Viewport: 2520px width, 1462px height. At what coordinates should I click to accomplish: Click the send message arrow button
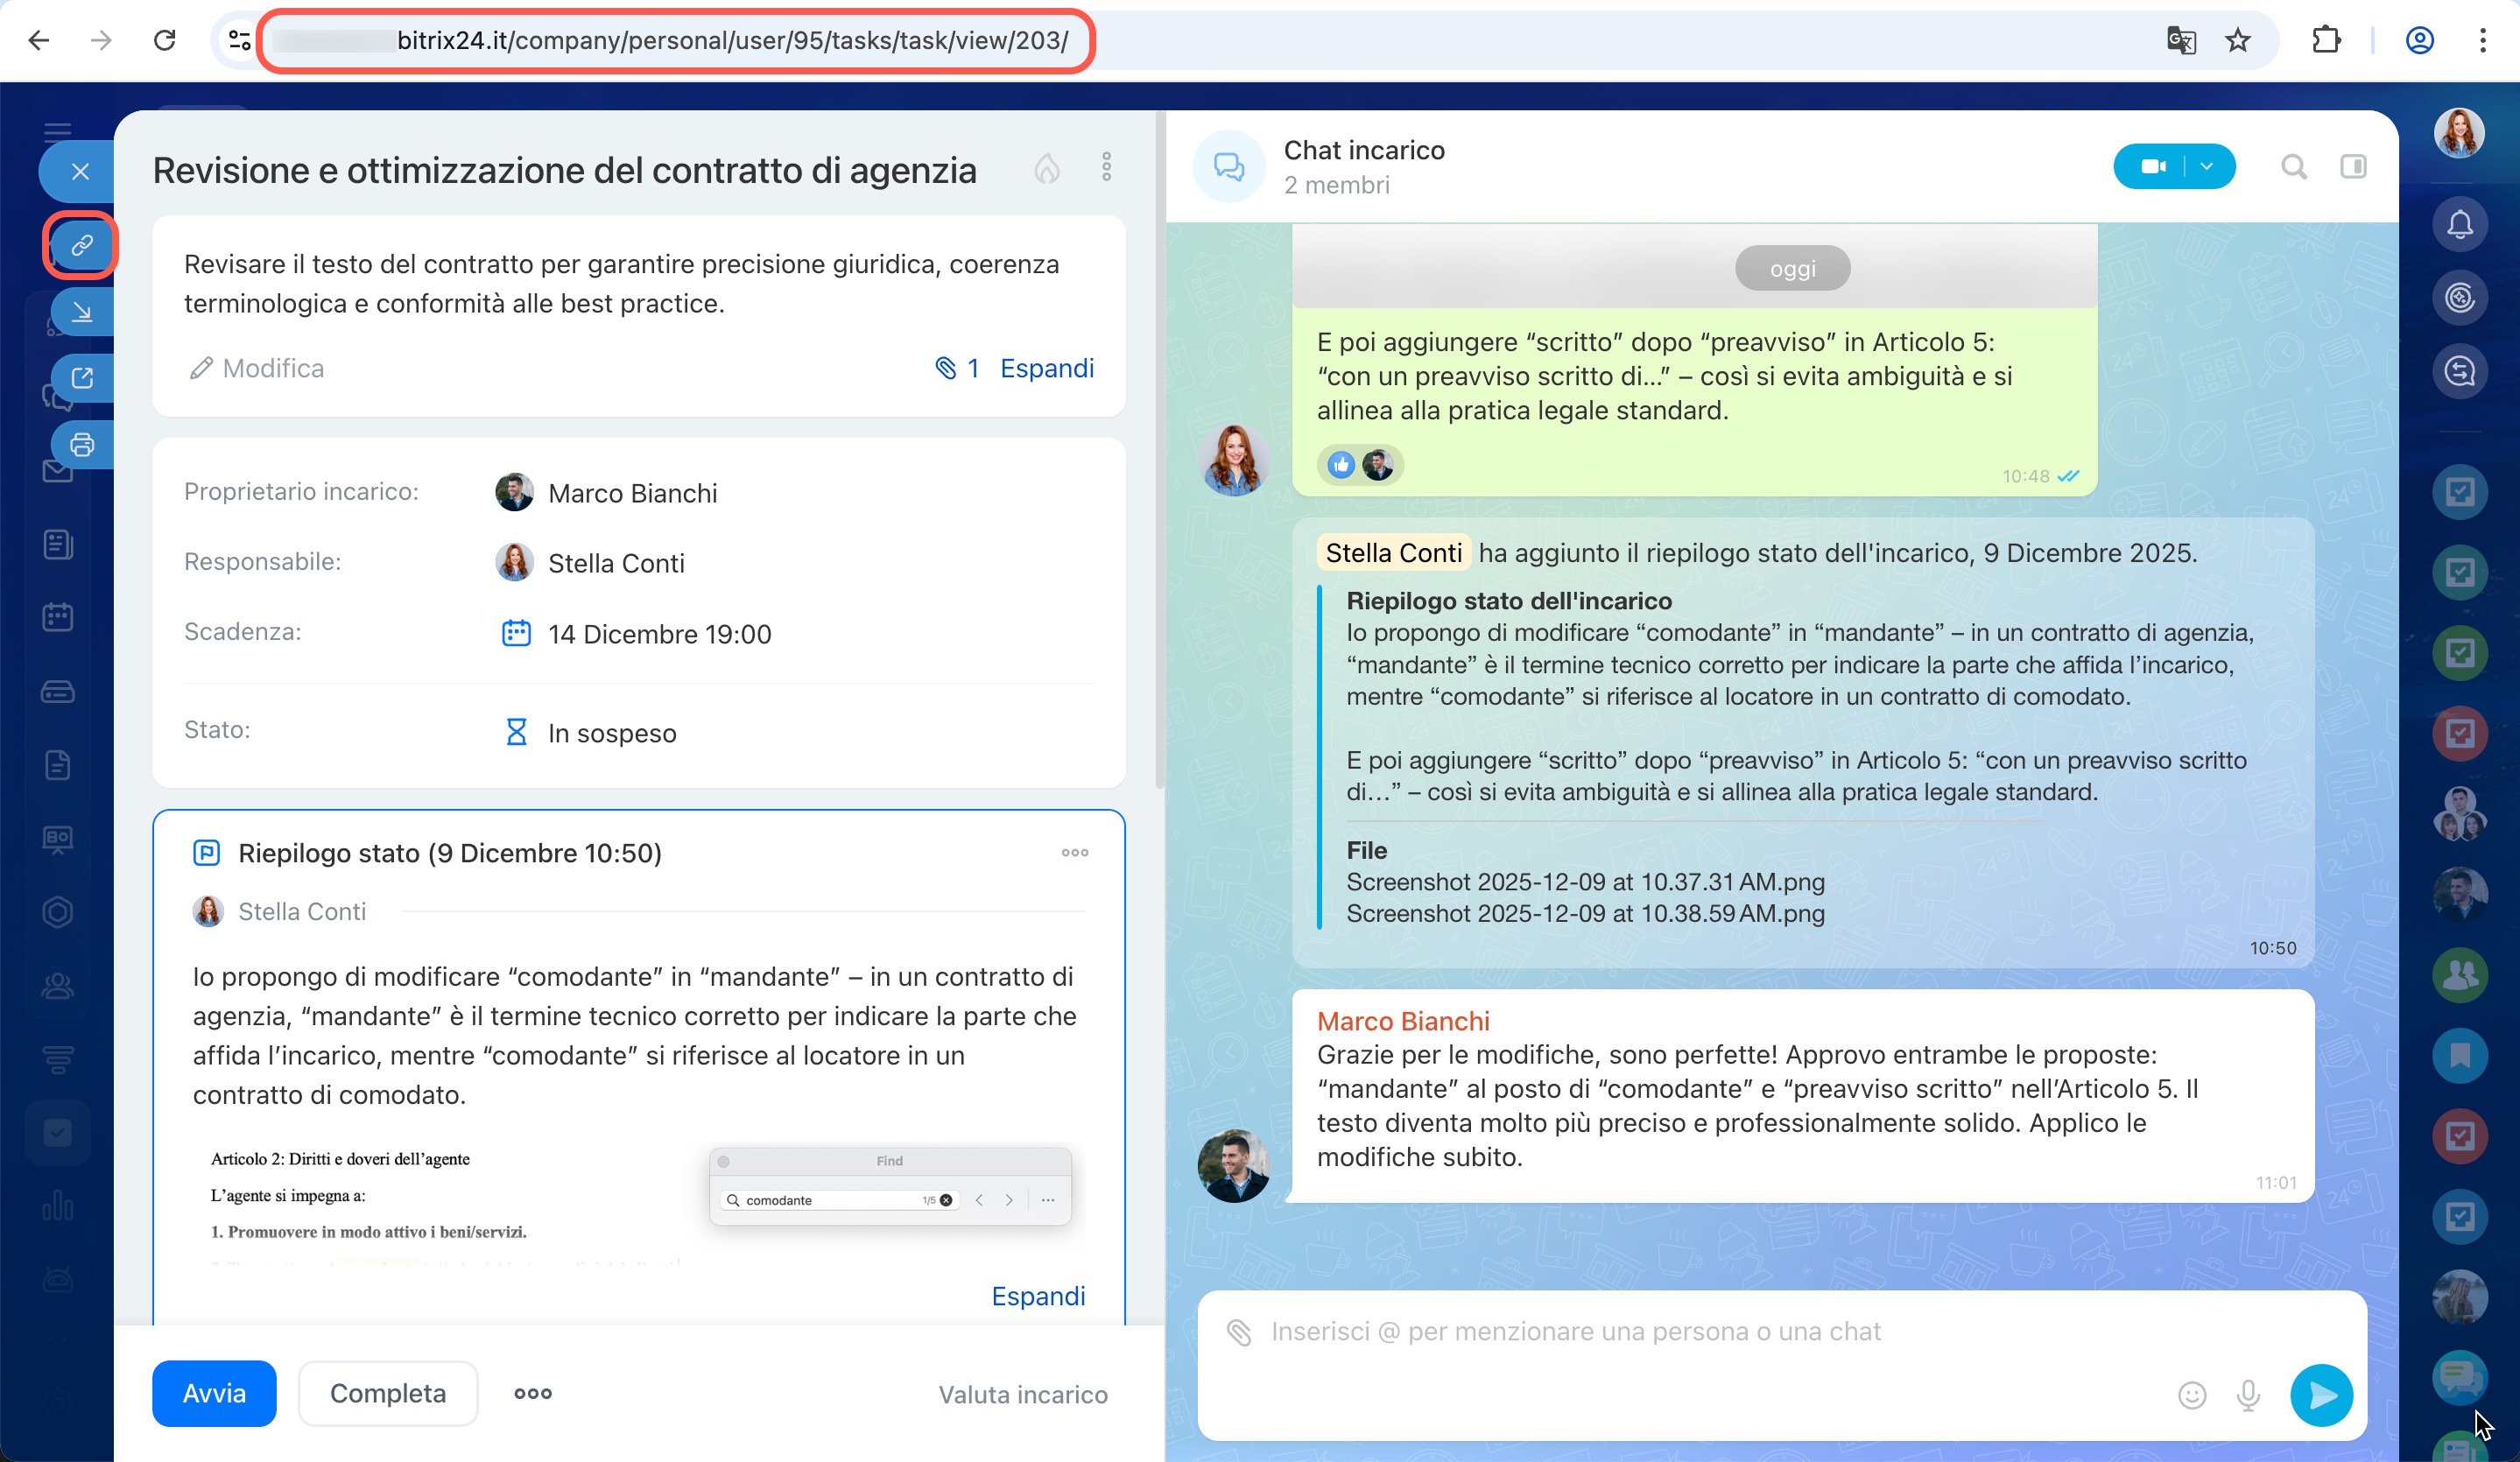(x=2320, y=1394)
